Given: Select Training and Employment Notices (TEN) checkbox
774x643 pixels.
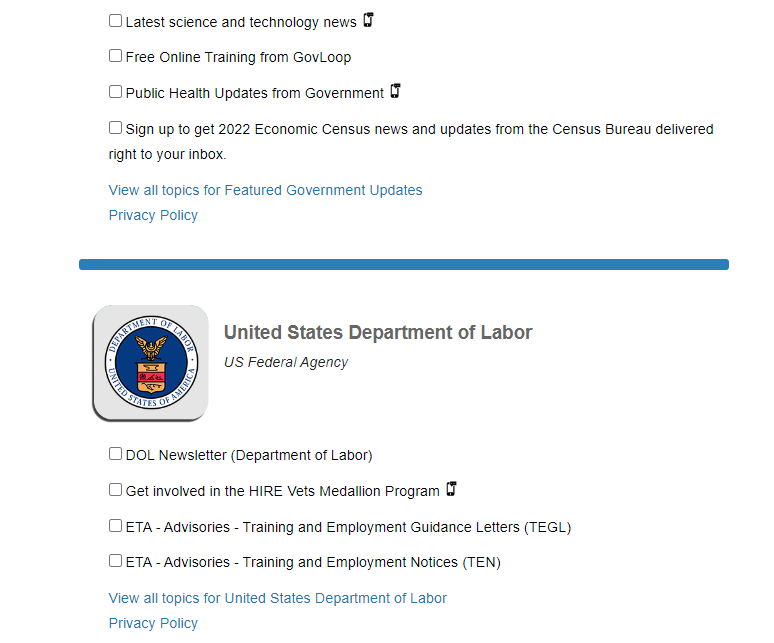Looking at the screenshot, I should (116, 561).
